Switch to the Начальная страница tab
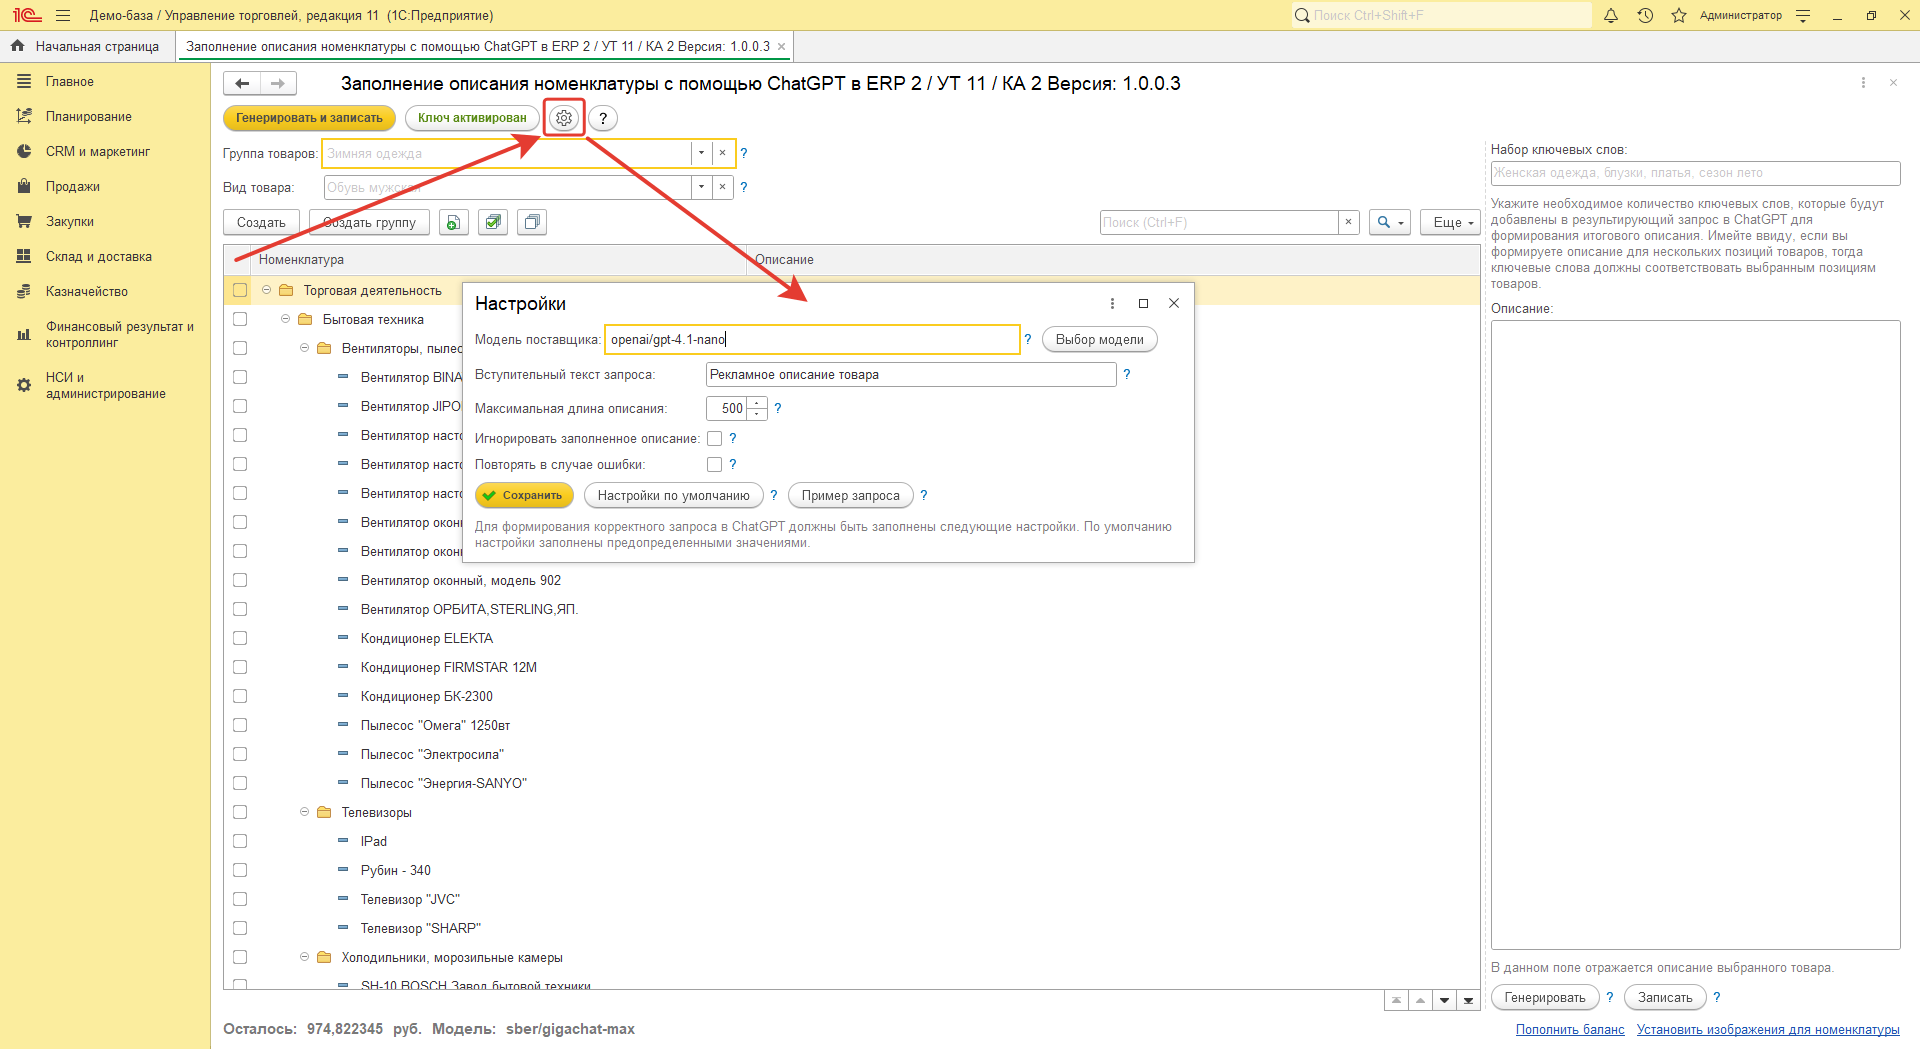1920x1049 pixels. pos(88,46)
